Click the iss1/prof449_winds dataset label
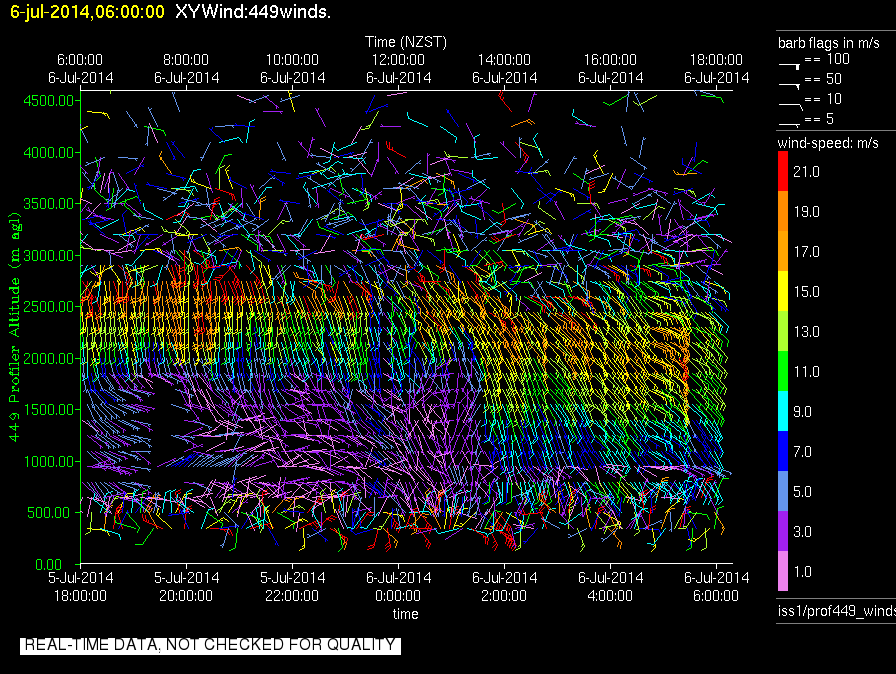The height and width of the screenshot is (674, 896). (836, 611)
